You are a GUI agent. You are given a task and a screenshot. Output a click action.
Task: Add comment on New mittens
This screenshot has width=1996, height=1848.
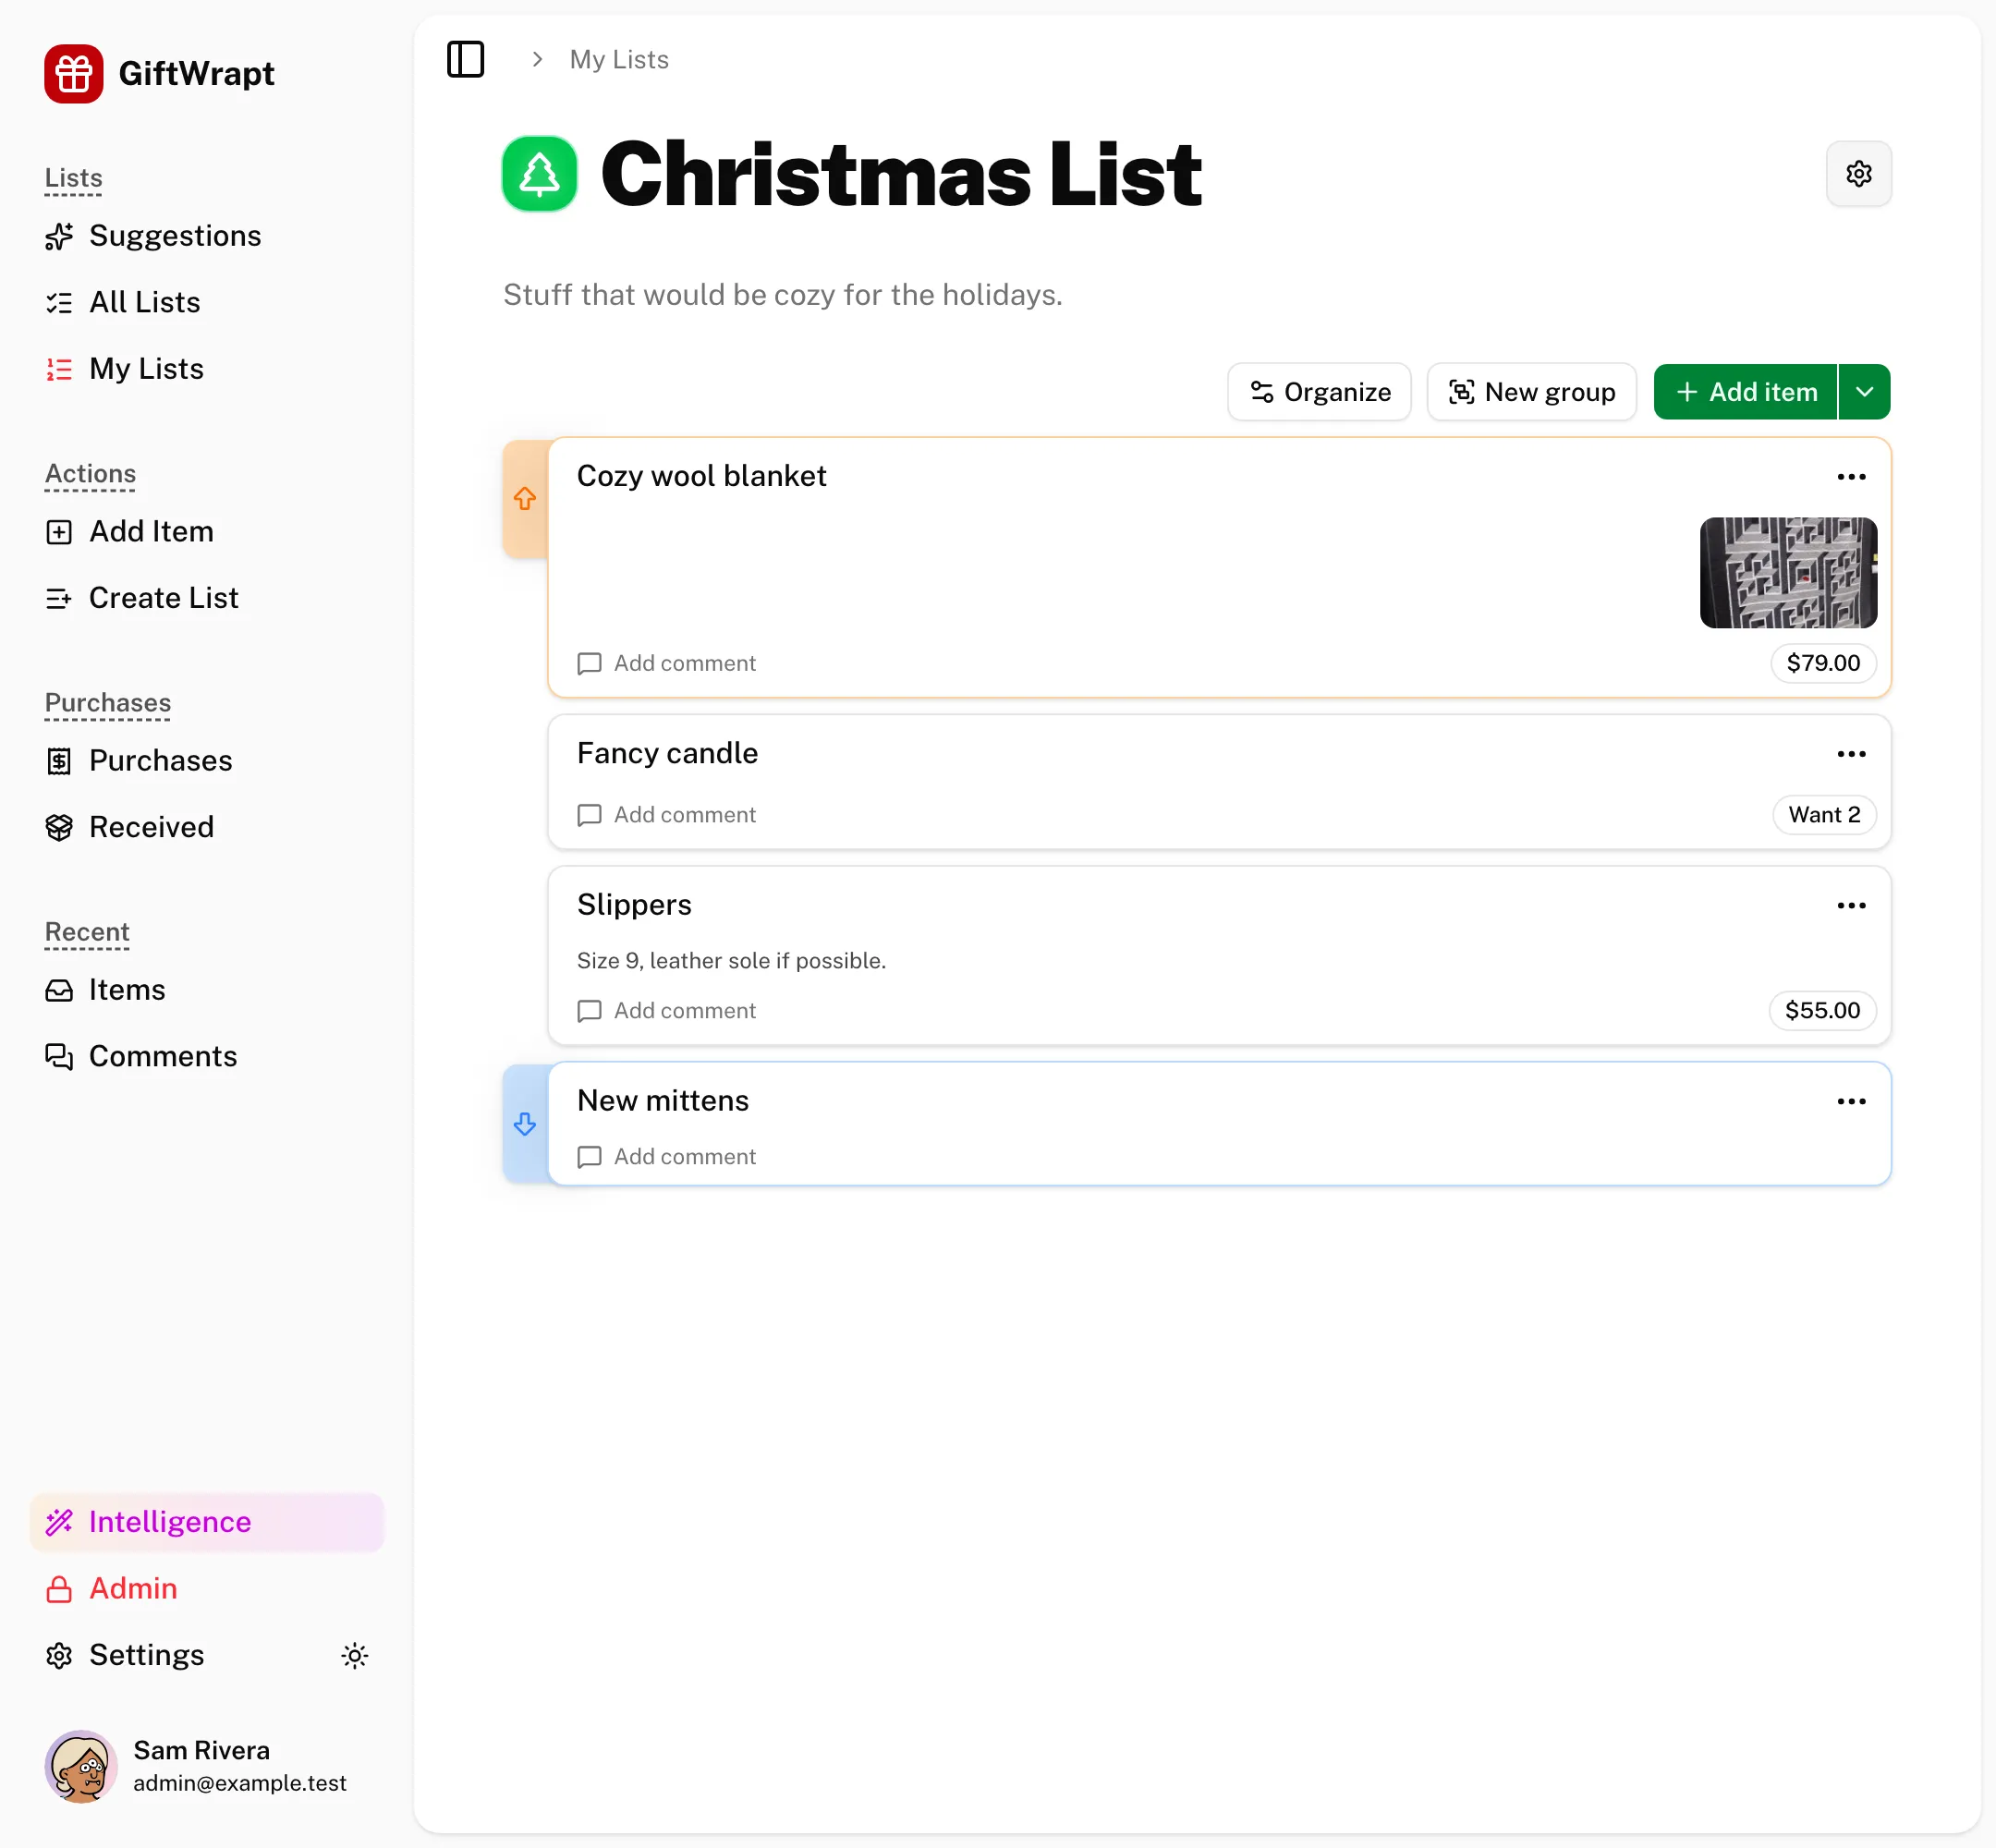pos(666,1157)
